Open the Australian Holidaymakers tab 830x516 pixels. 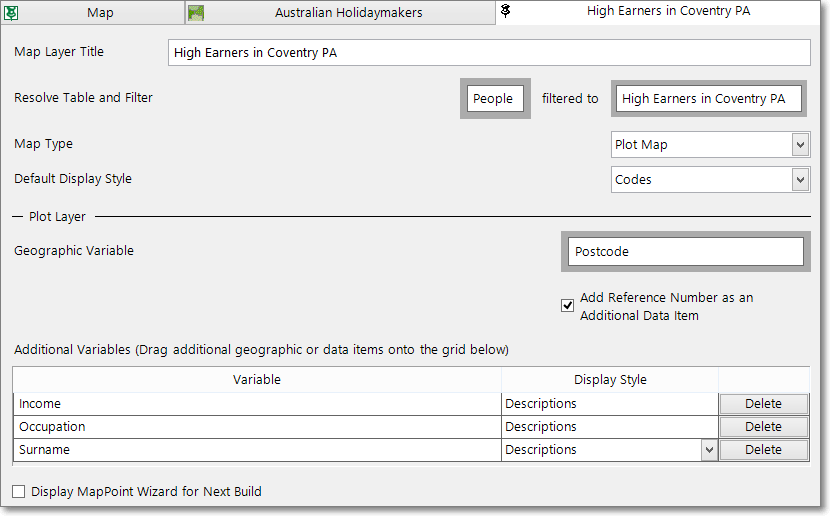[x=340, y=12]
